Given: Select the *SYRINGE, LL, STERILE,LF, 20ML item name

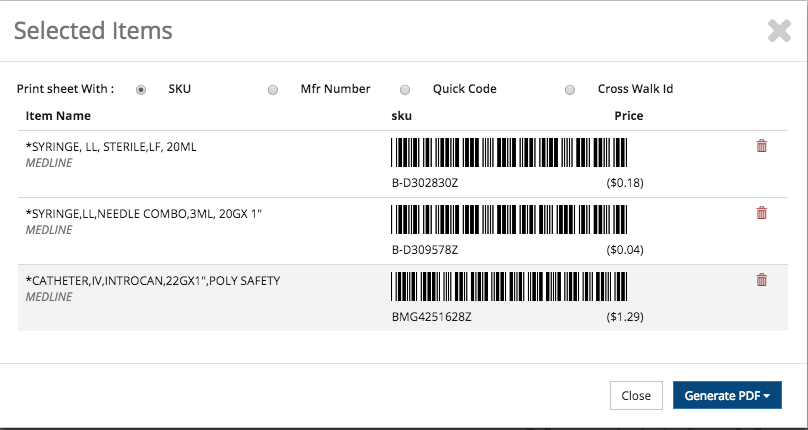Looking at the screenshot, I should pos(111,147).
